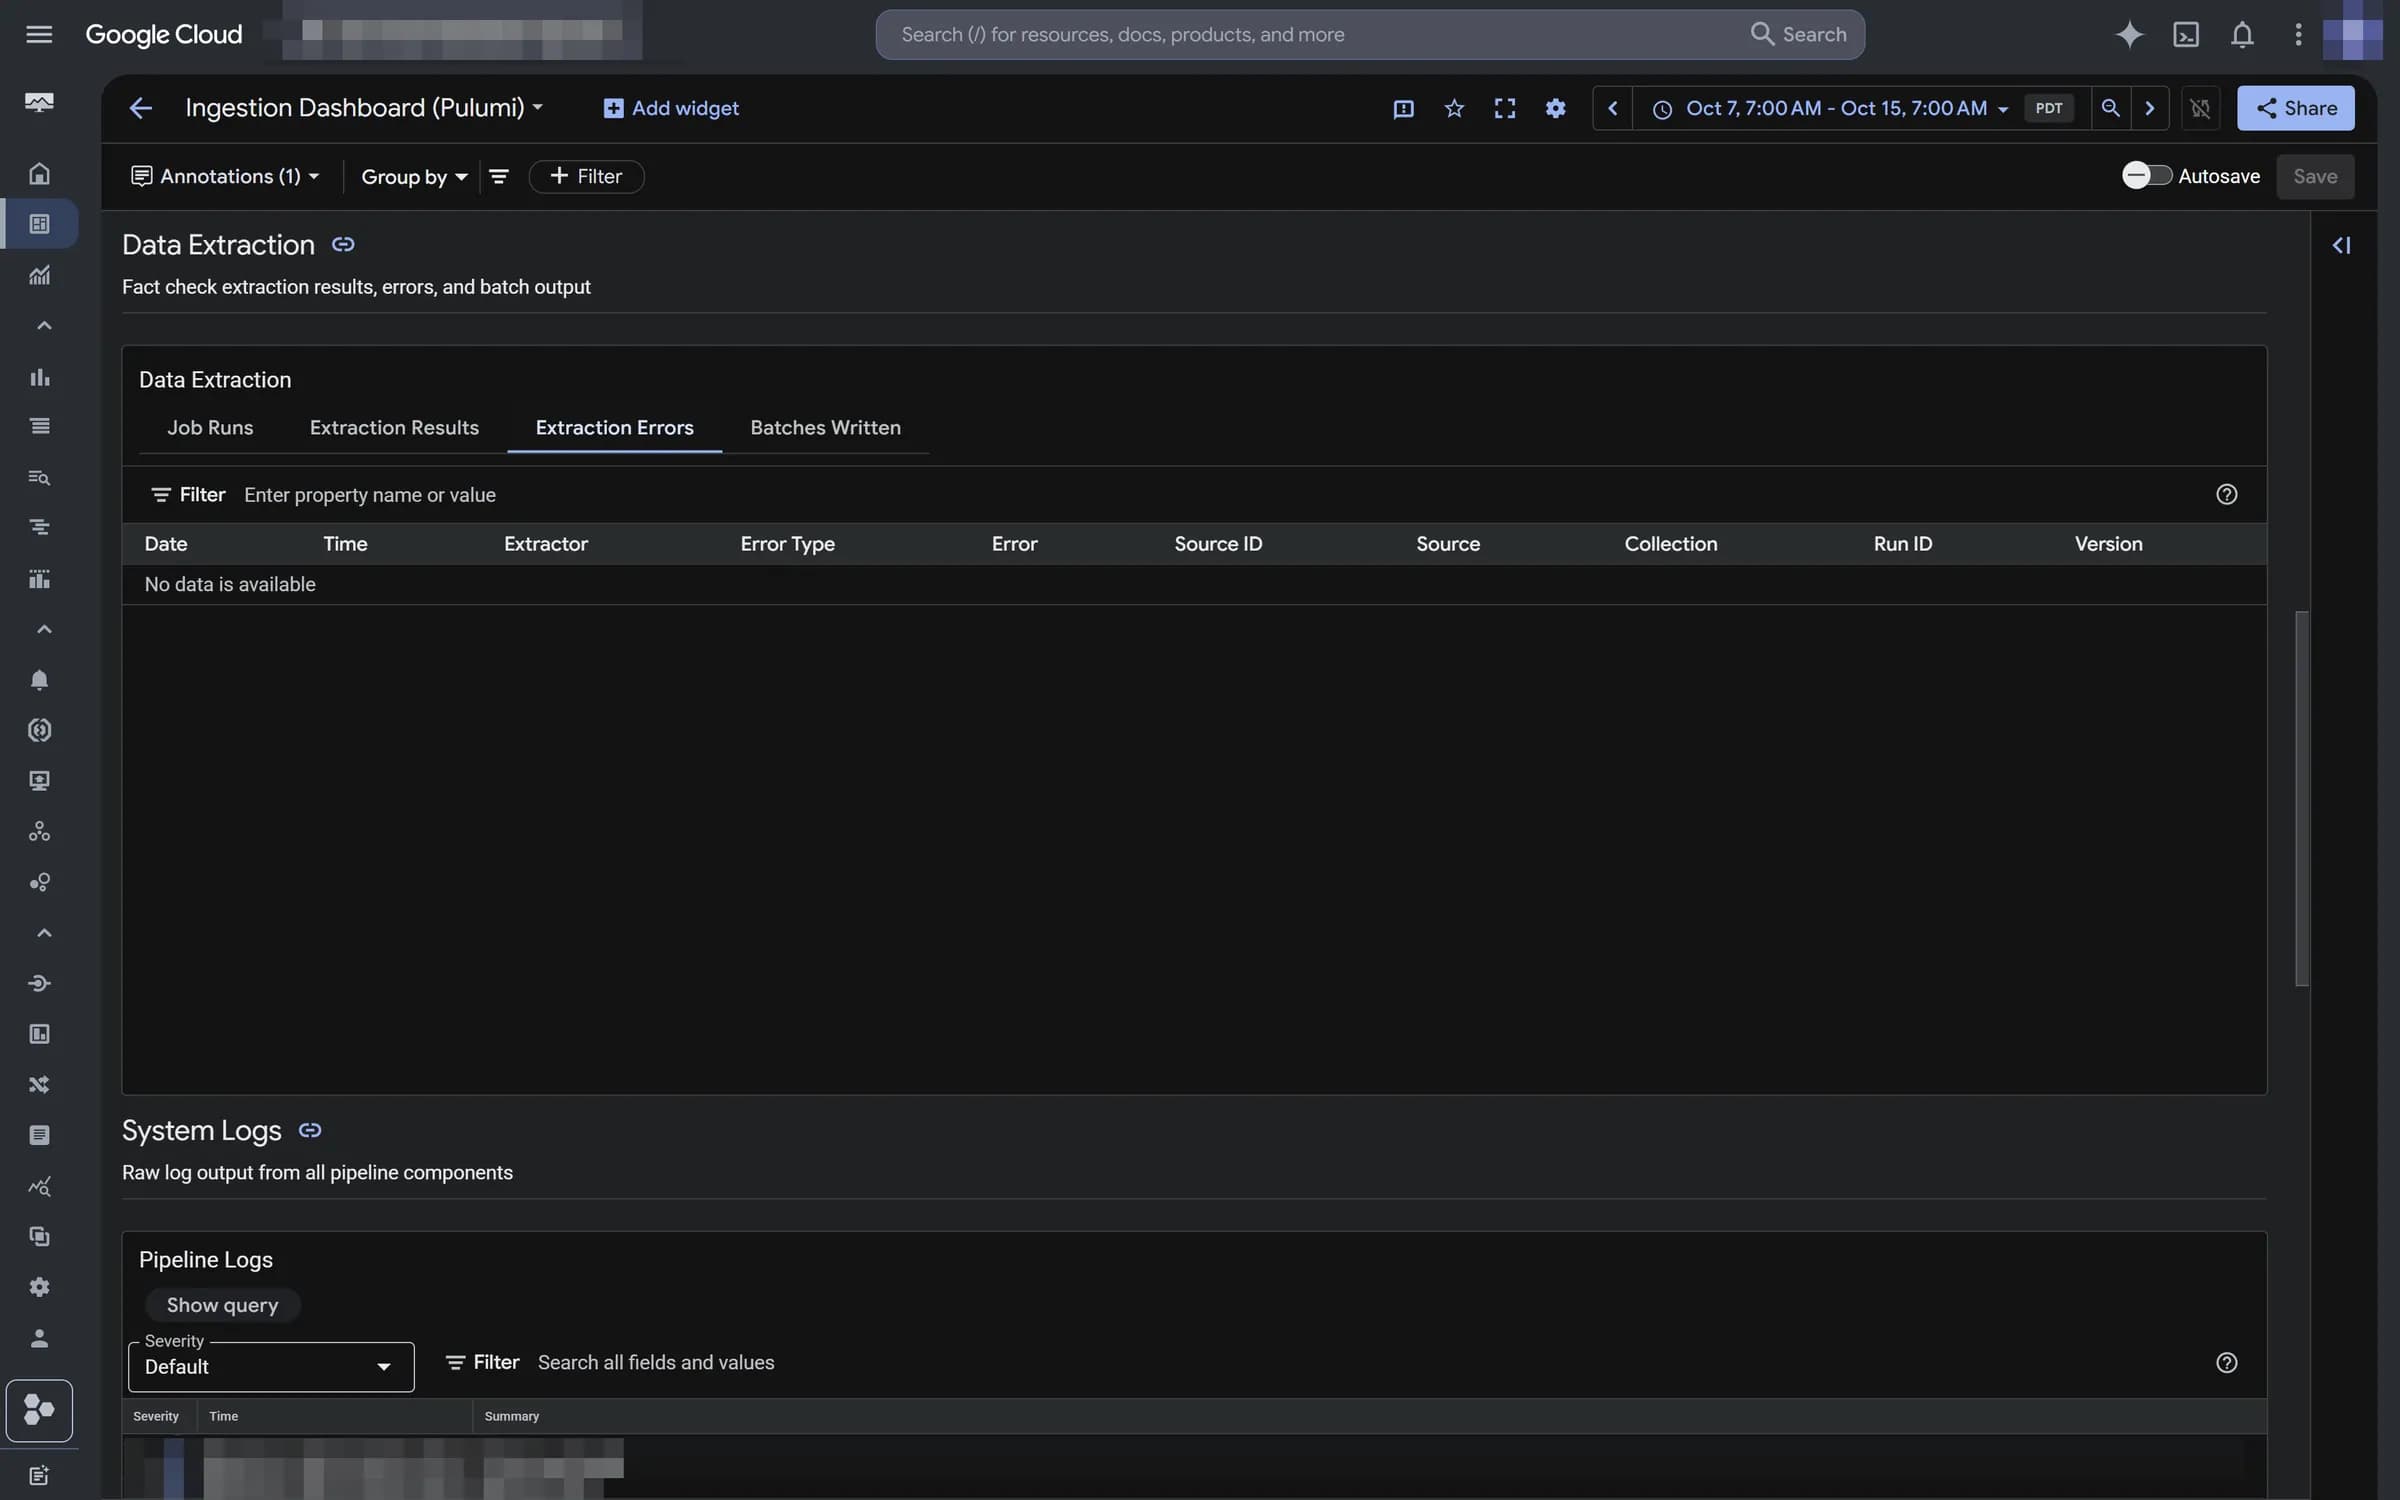The height and width of the screenshot is (1500, 2400).
Task: Open notifications bell in top bar
Action: [x=2242, y=35]
